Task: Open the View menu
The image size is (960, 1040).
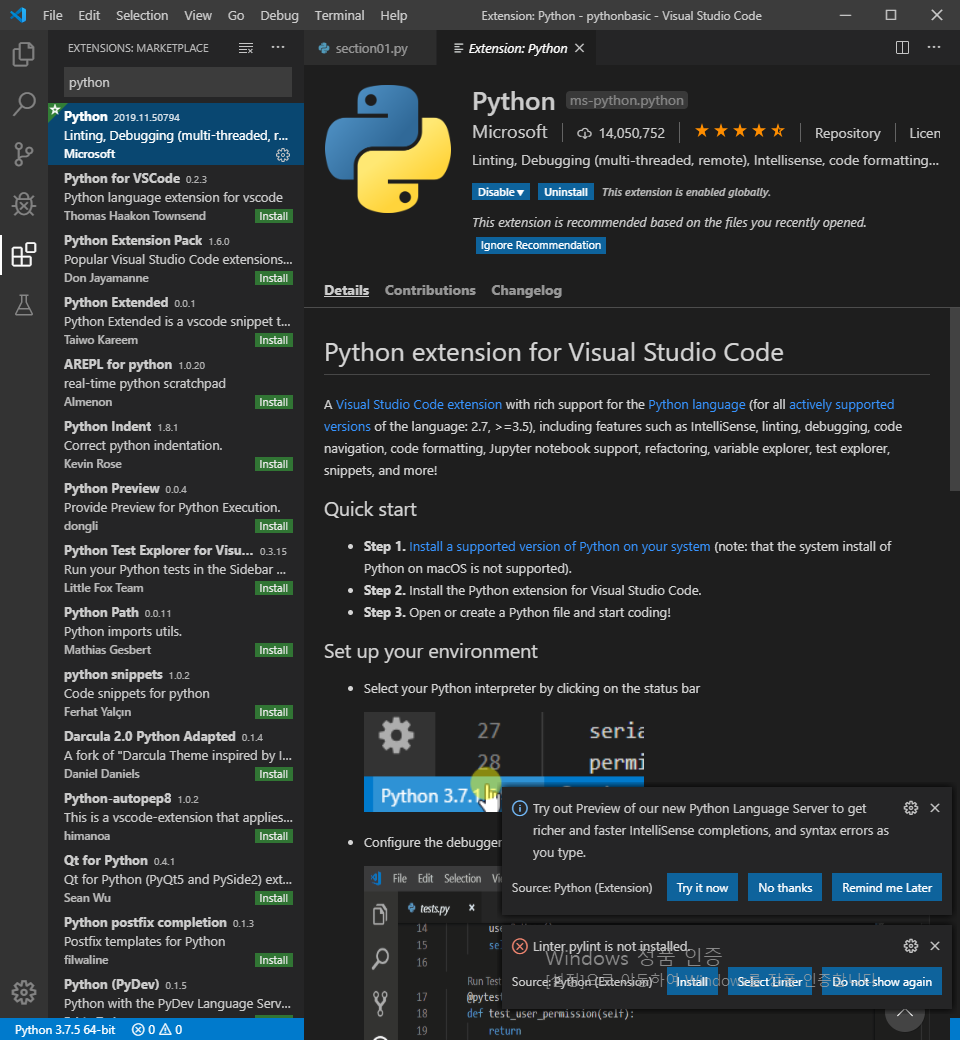Action: click(x=198, y=15)
